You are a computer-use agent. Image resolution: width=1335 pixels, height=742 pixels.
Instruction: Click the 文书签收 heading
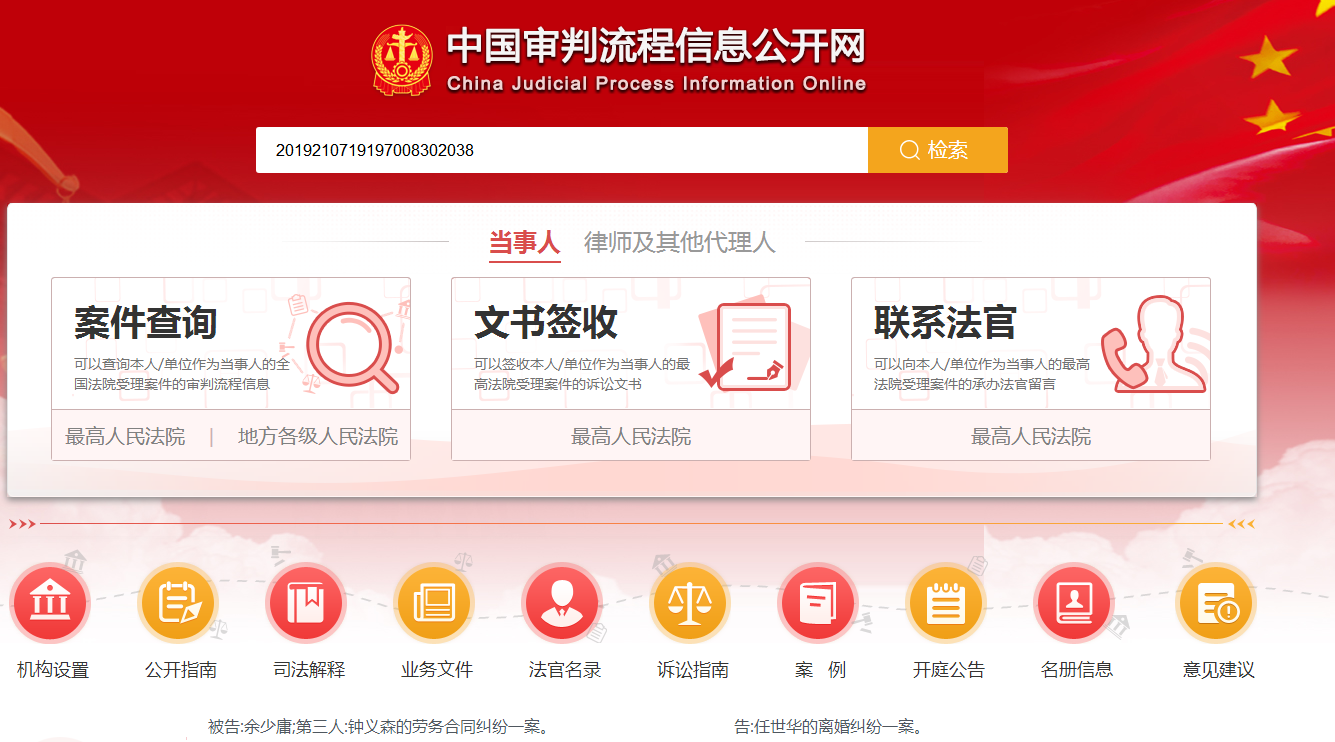[x=546, y=323]
